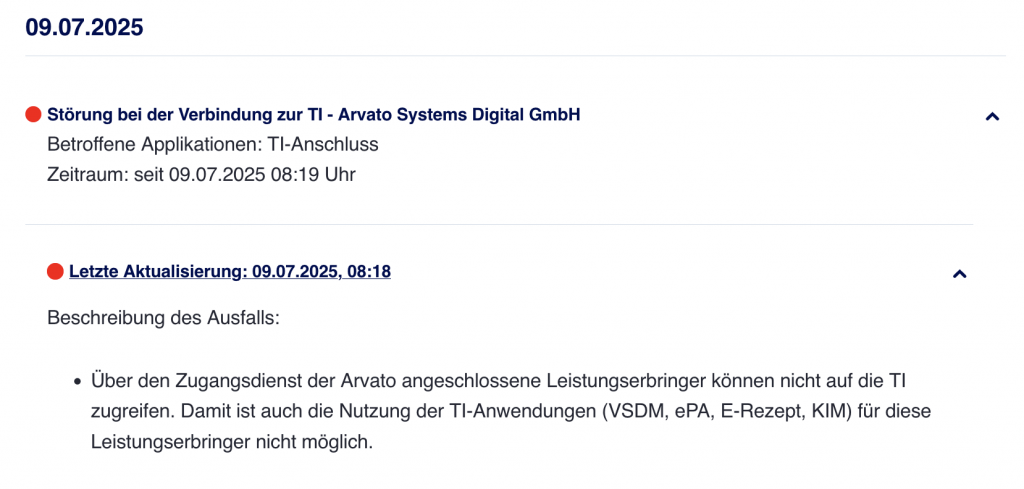Click the bullet point marker before Über
The height and width of the screenshot is (489, 1024).
pyautogui.click(x=76, y=381)
